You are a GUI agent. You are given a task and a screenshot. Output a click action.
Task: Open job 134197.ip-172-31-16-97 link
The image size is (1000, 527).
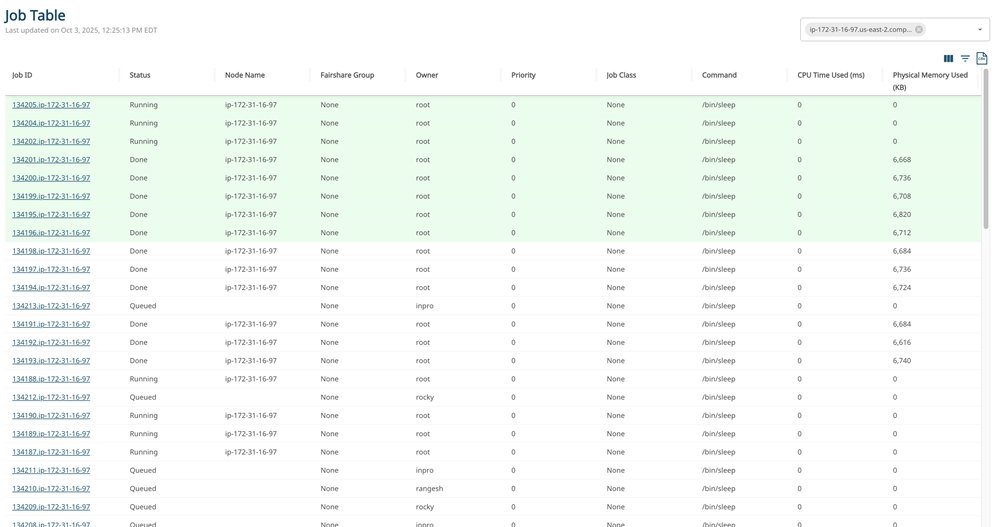pyautogui.click(x=51, y=269)
